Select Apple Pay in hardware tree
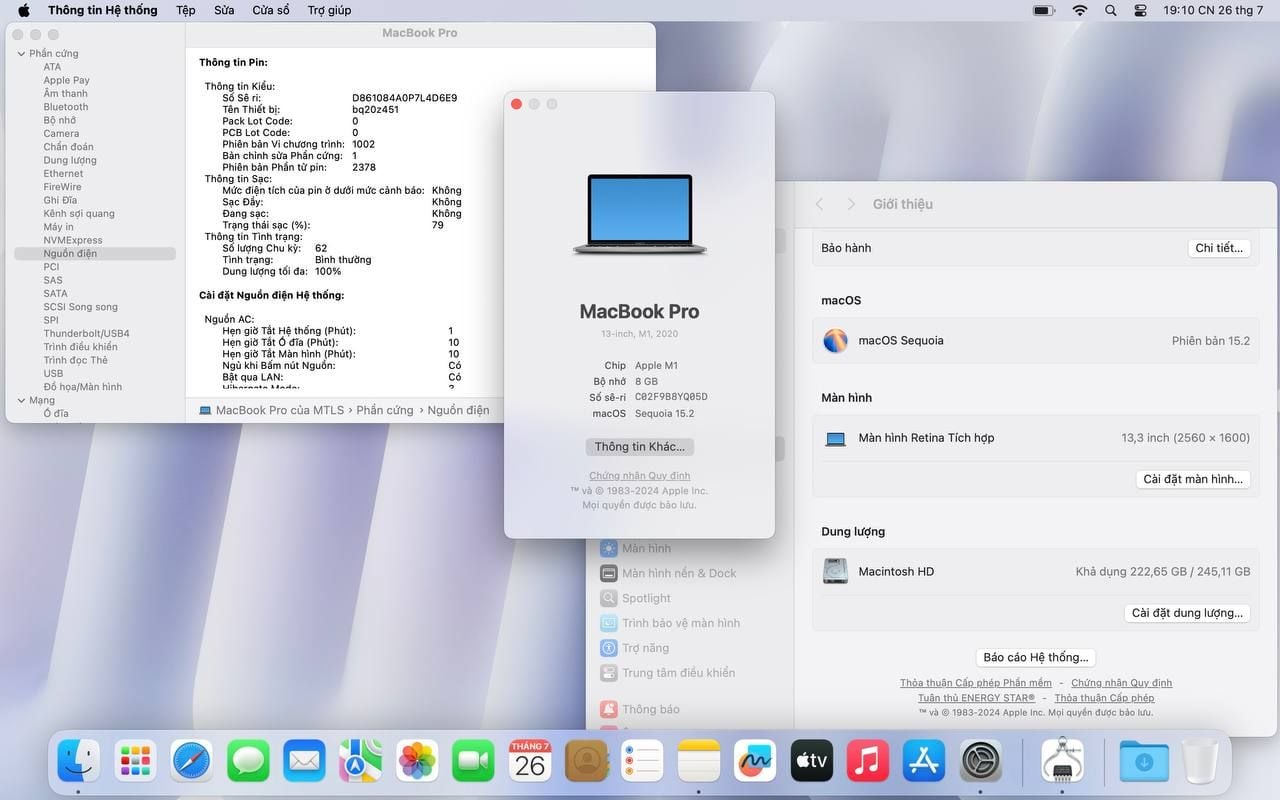The image size is (1280, 800). click(x=66, y=81)
